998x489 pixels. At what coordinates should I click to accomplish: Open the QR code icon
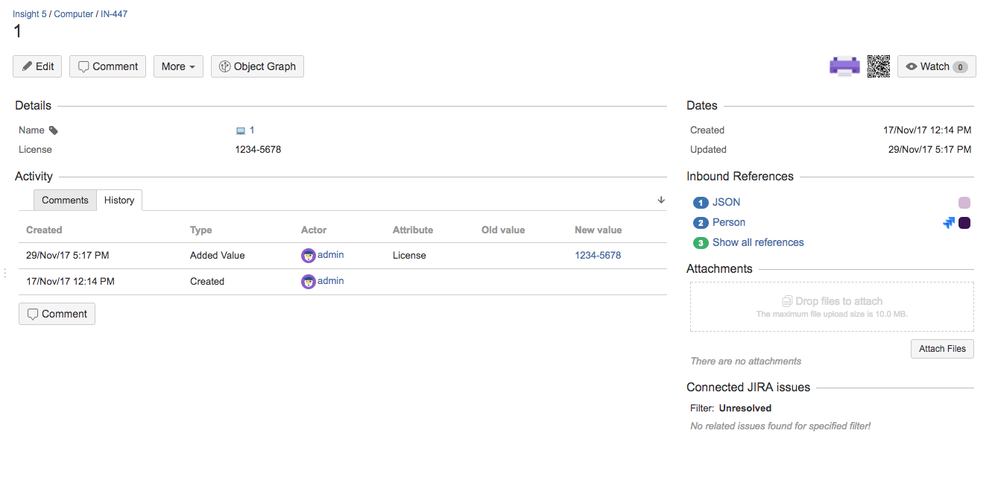click(x=878, y=67)
